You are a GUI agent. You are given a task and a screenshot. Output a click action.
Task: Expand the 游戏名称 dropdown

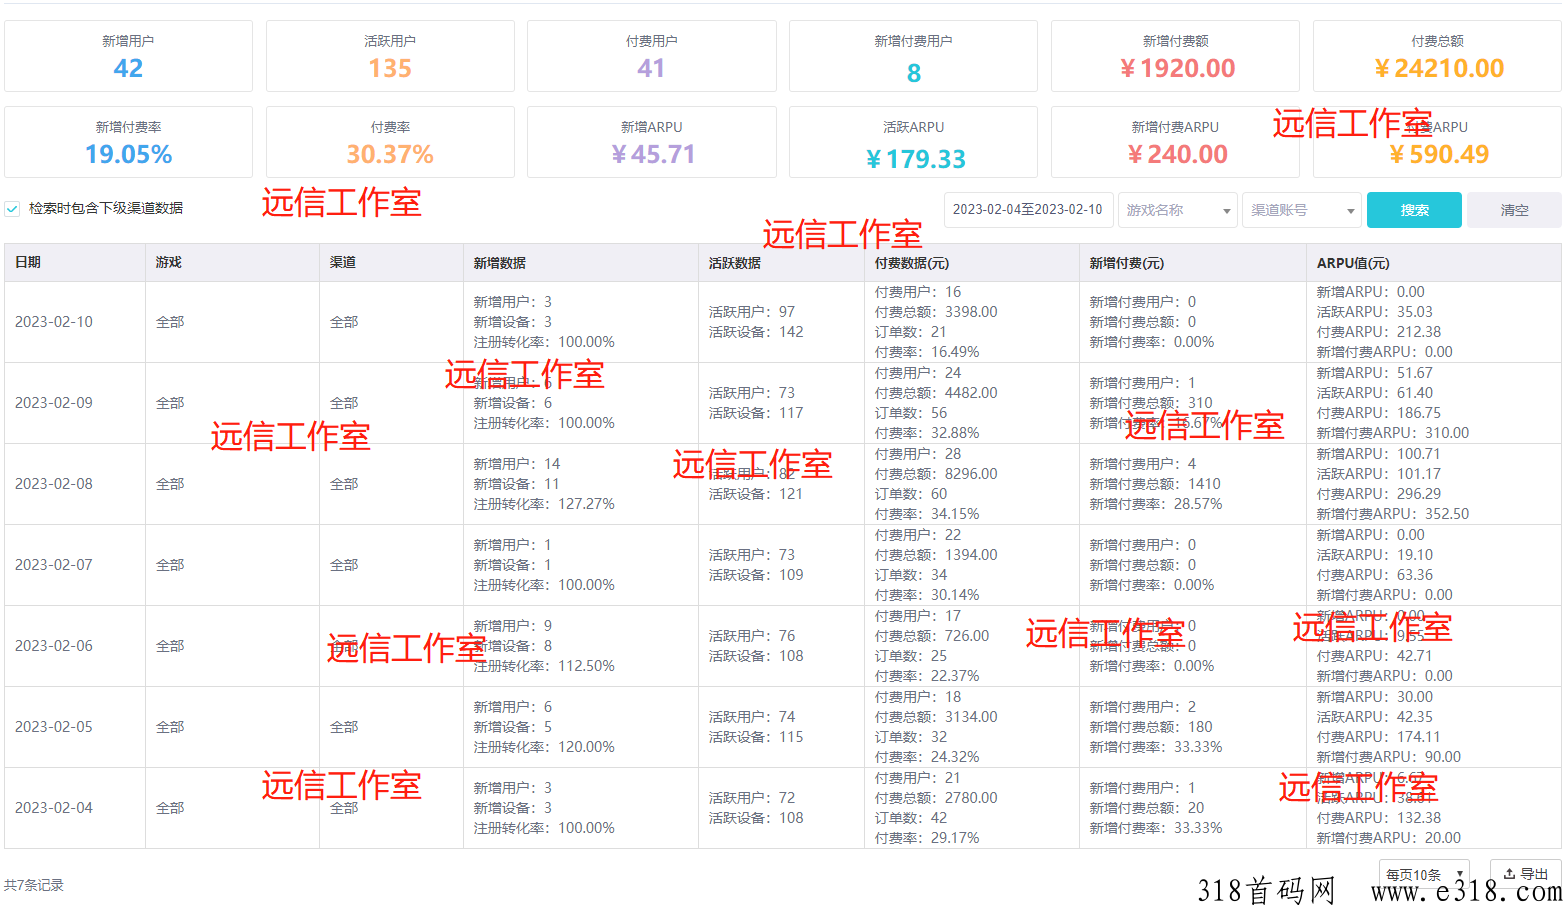coord(1177,210)
